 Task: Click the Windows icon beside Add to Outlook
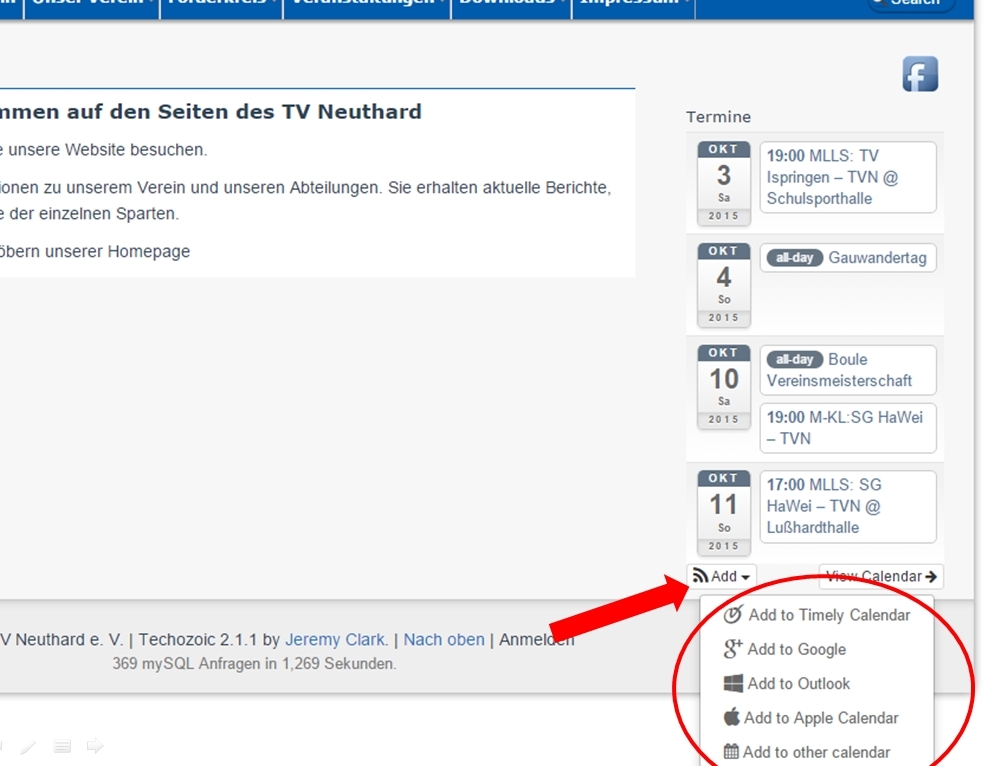coord(733,684)
